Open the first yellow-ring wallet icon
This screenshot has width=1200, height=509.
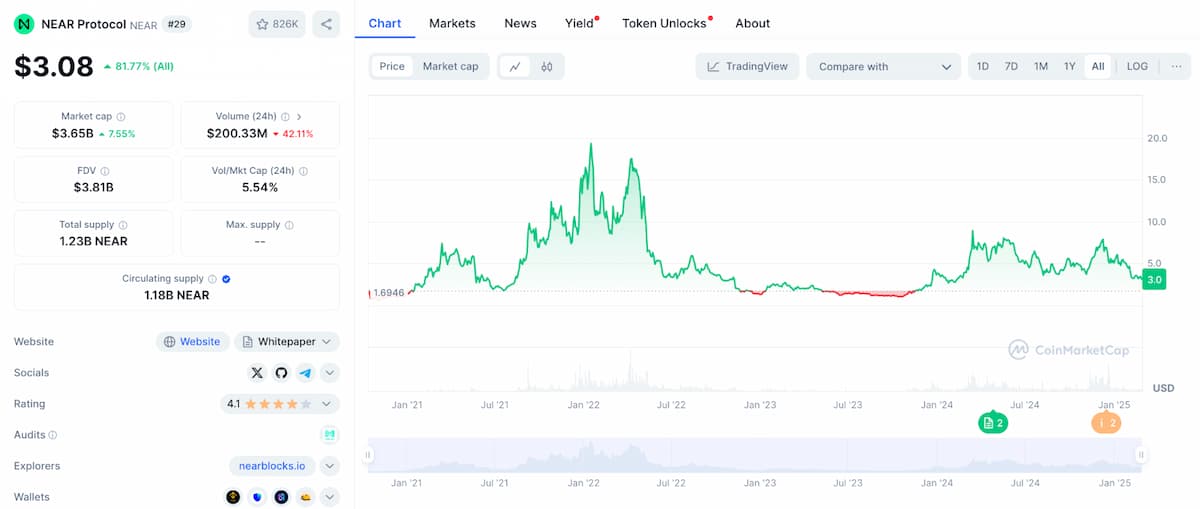(x=233, y=497)
